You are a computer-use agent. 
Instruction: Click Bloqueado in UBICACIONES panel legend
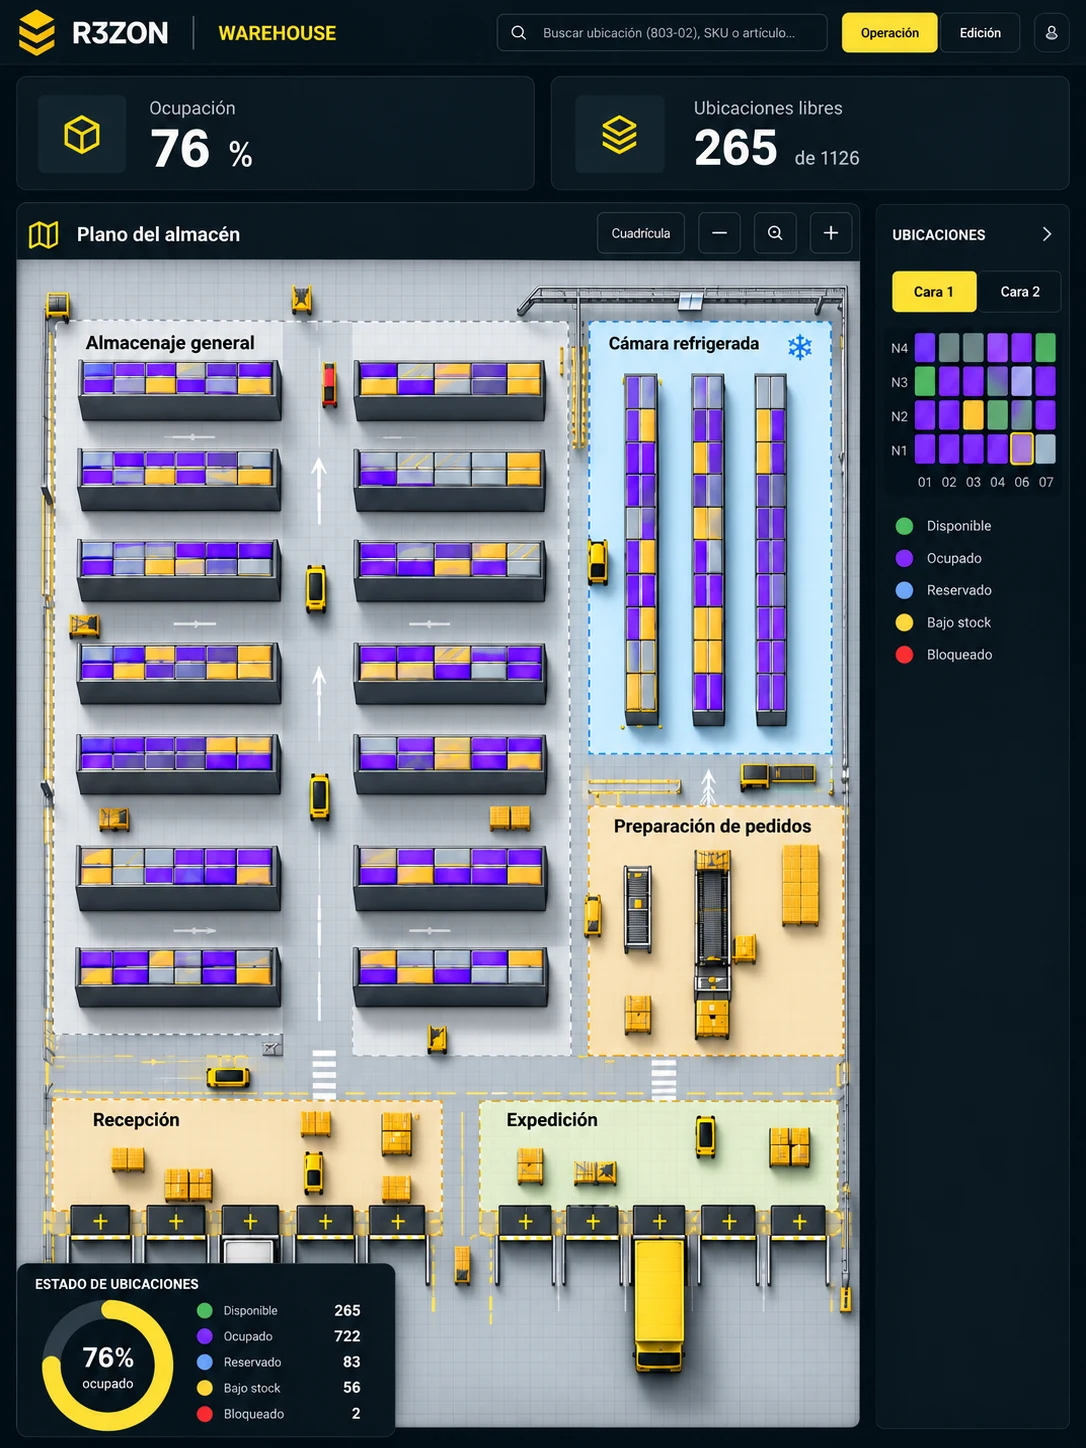click(944, 654)
